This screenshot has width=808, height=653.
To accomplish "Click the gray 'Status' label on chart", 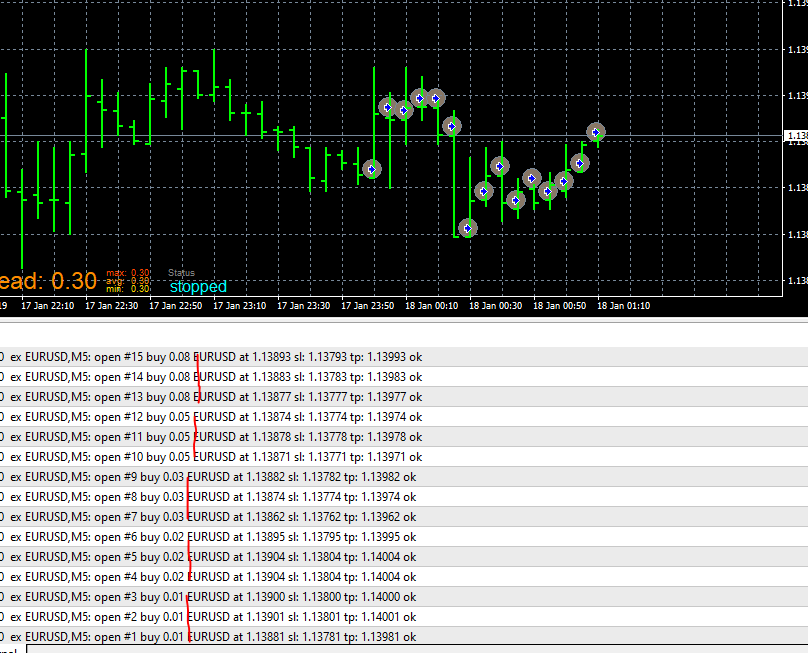I will click(x=181, y=273).
